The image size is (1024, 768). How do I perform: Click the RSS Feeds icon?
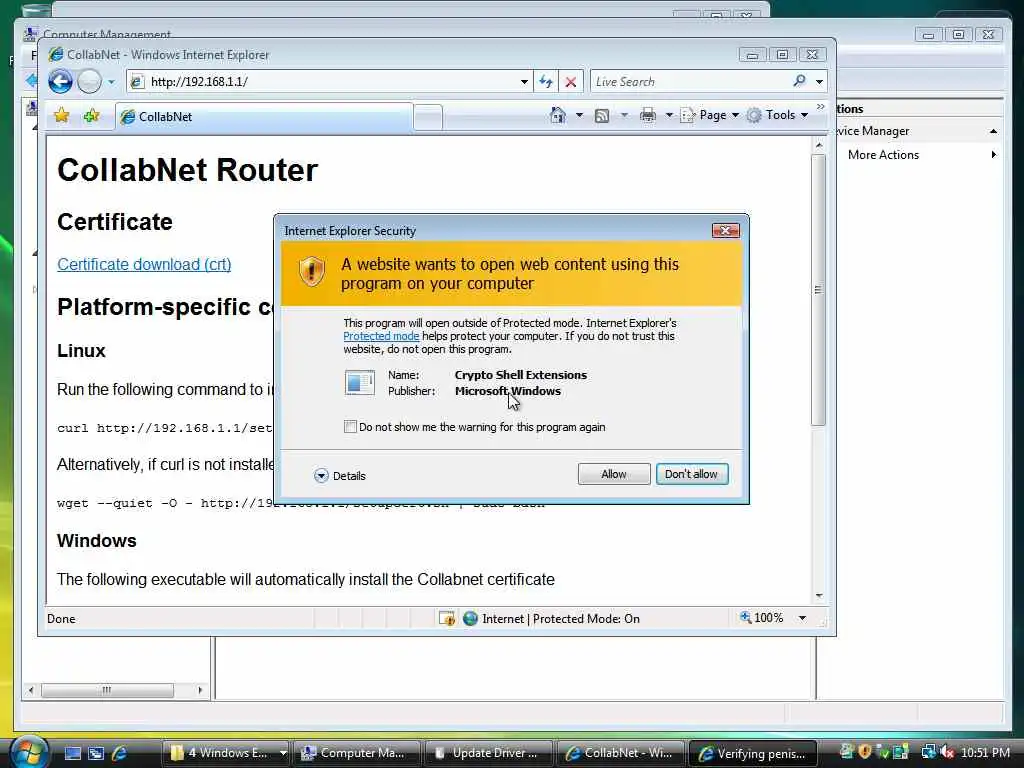point(602,116)
